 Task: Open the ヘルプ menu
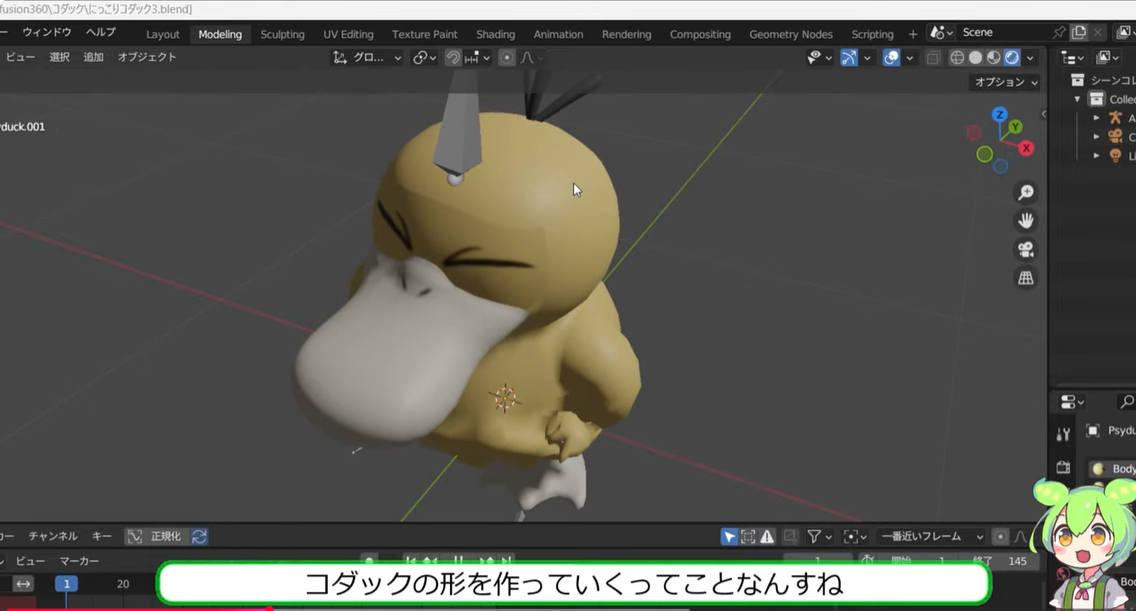point(101,32)
